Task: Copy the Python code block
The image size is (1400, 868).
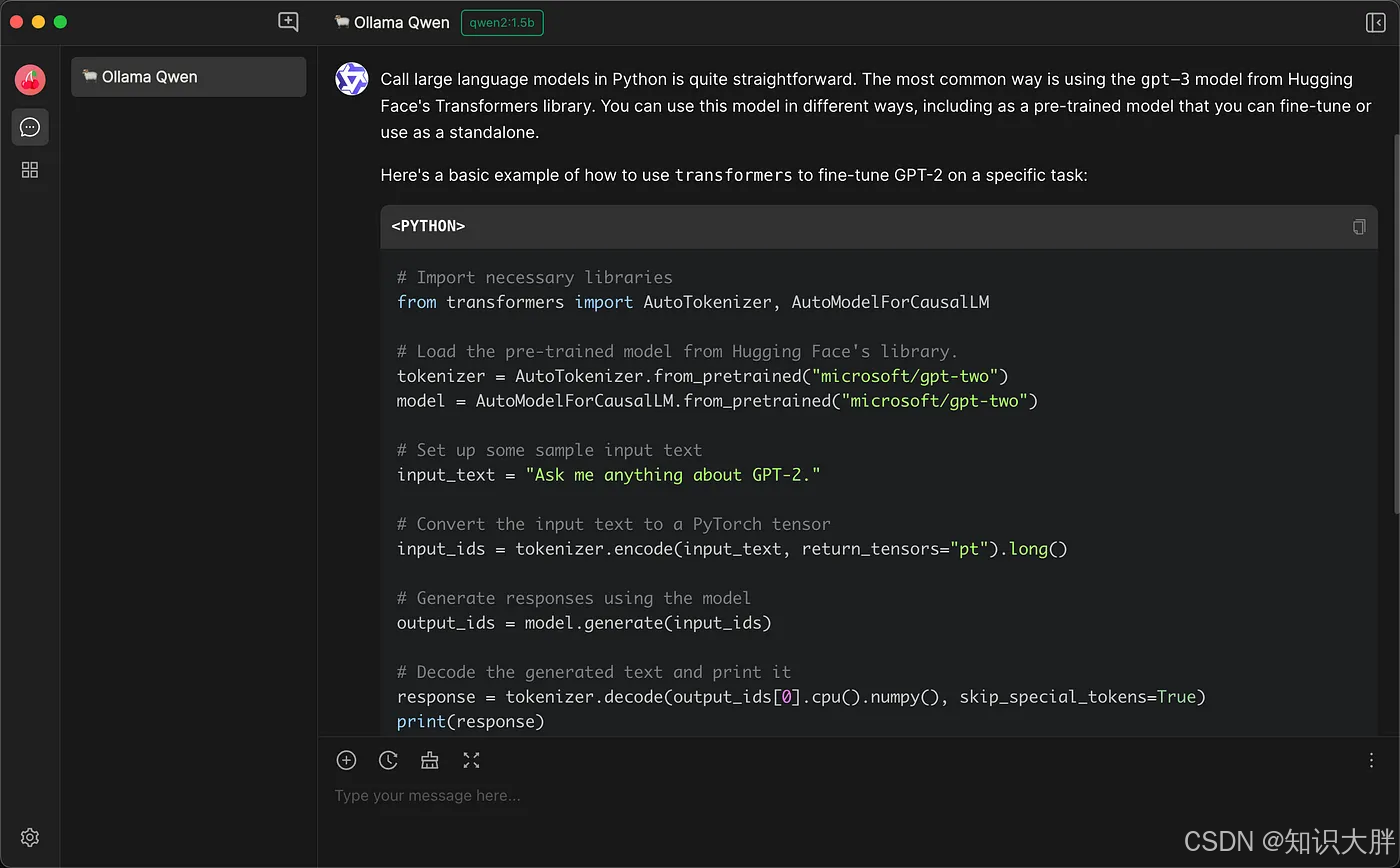Action: click(1358, 227)
